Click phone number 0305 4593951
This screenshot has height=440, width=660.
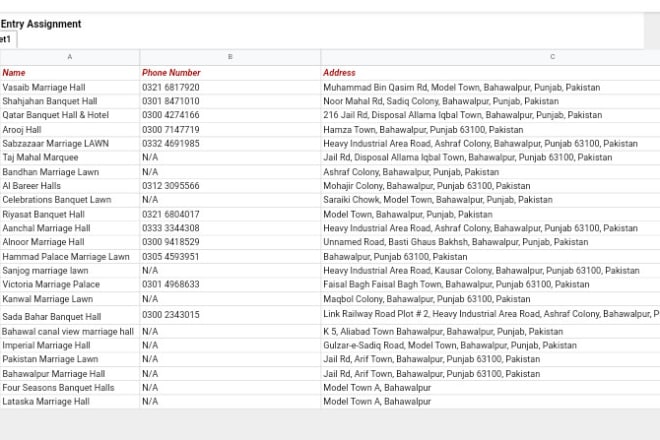pos(230,257)
